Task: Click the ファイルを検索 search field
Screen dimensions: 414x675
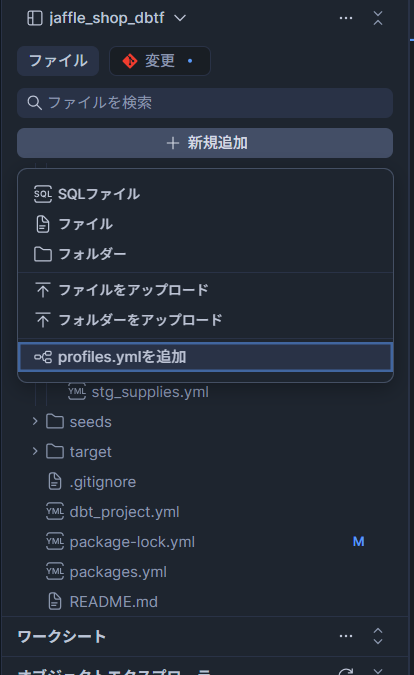Action: [205, 103]
